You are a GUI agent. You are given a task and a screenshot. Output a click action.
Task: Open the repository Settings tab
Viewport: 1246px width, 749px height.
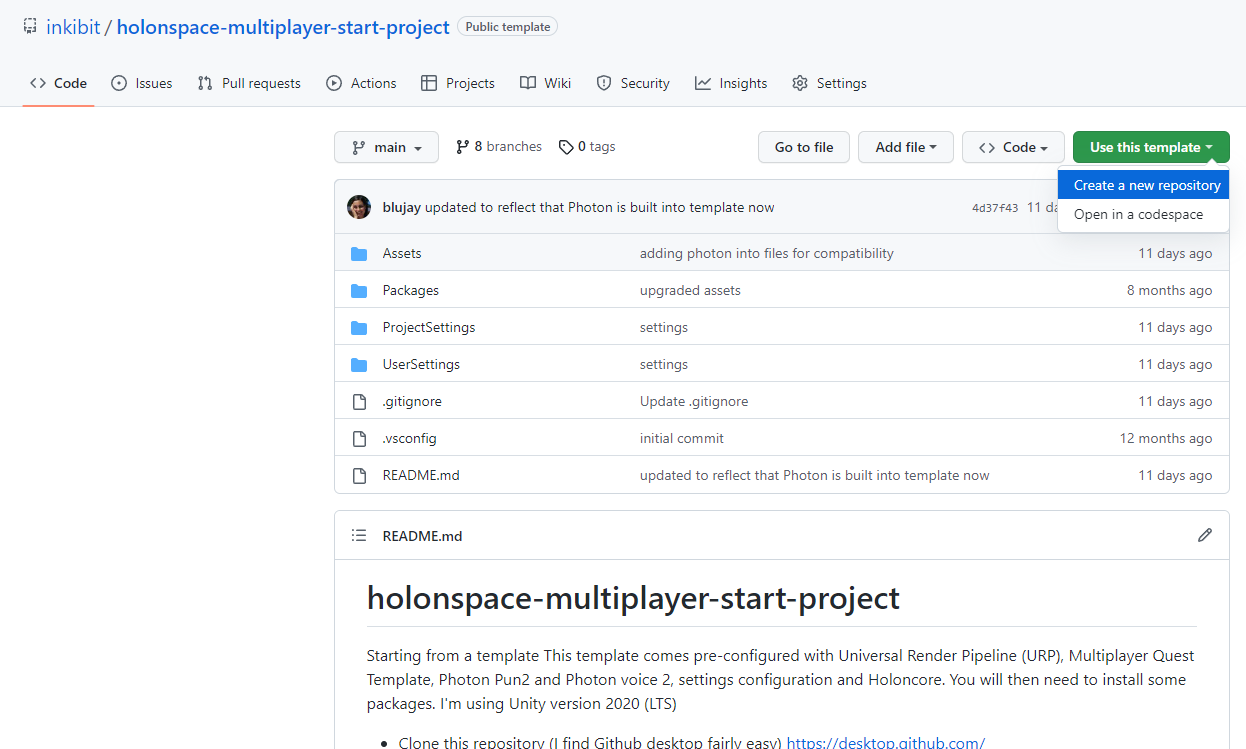829,83
